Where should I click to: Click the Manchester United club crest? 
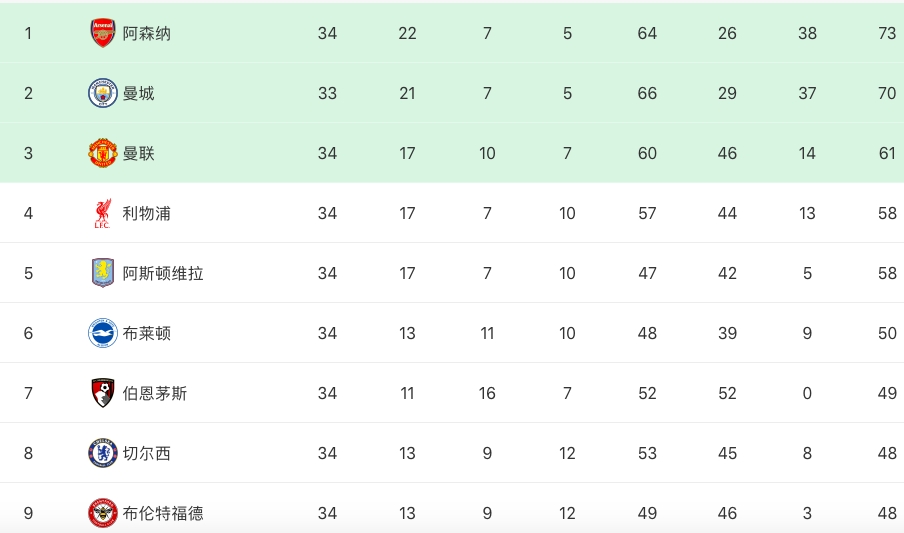[103, 153]
